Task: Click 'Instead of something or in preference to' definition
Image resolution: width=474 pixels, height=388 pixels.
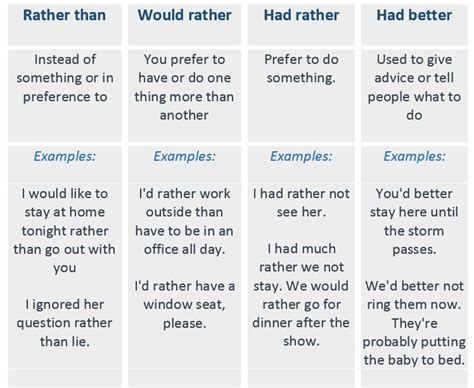Action: click(x=65, y=78)
